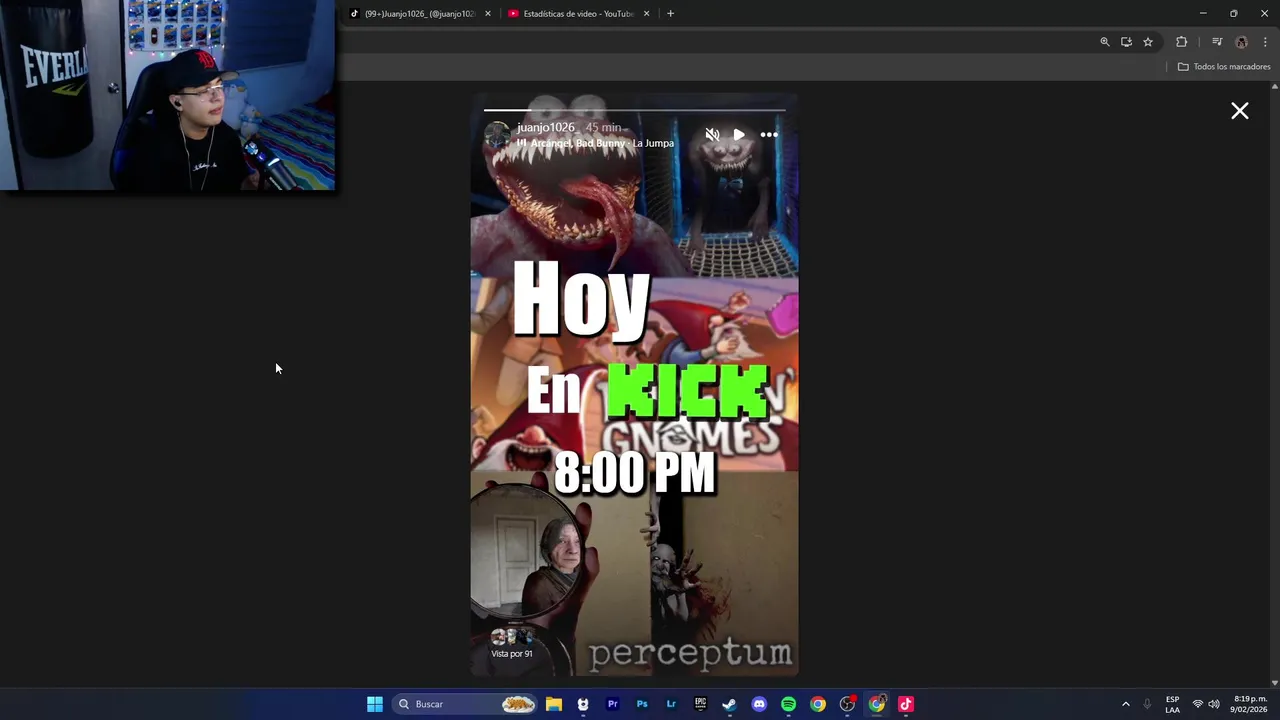Image resolution: width=1280 pixels, height=720 pixels.
Task: Open the Chrome profile avatar
Action: (x=1242, y=42)
